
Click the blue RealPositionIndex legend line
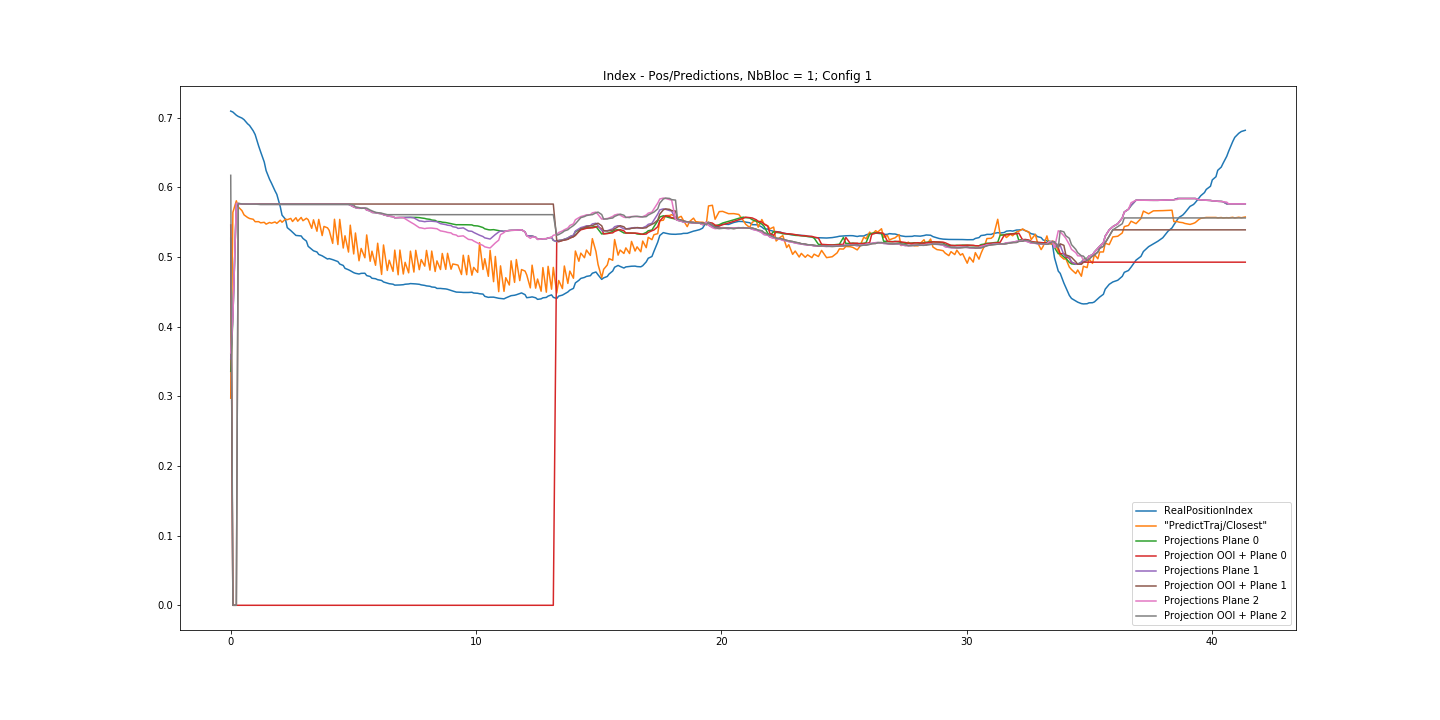(x=1147, y=511)
